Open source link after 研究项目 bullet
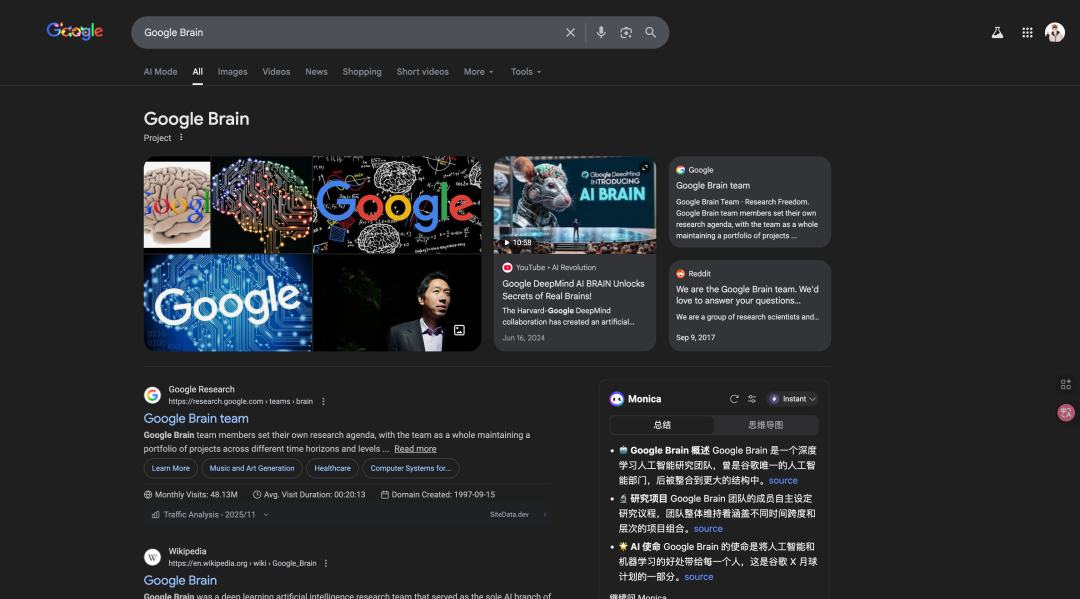The height and width of the screenshot is (599, 1080). click(708, 529)
